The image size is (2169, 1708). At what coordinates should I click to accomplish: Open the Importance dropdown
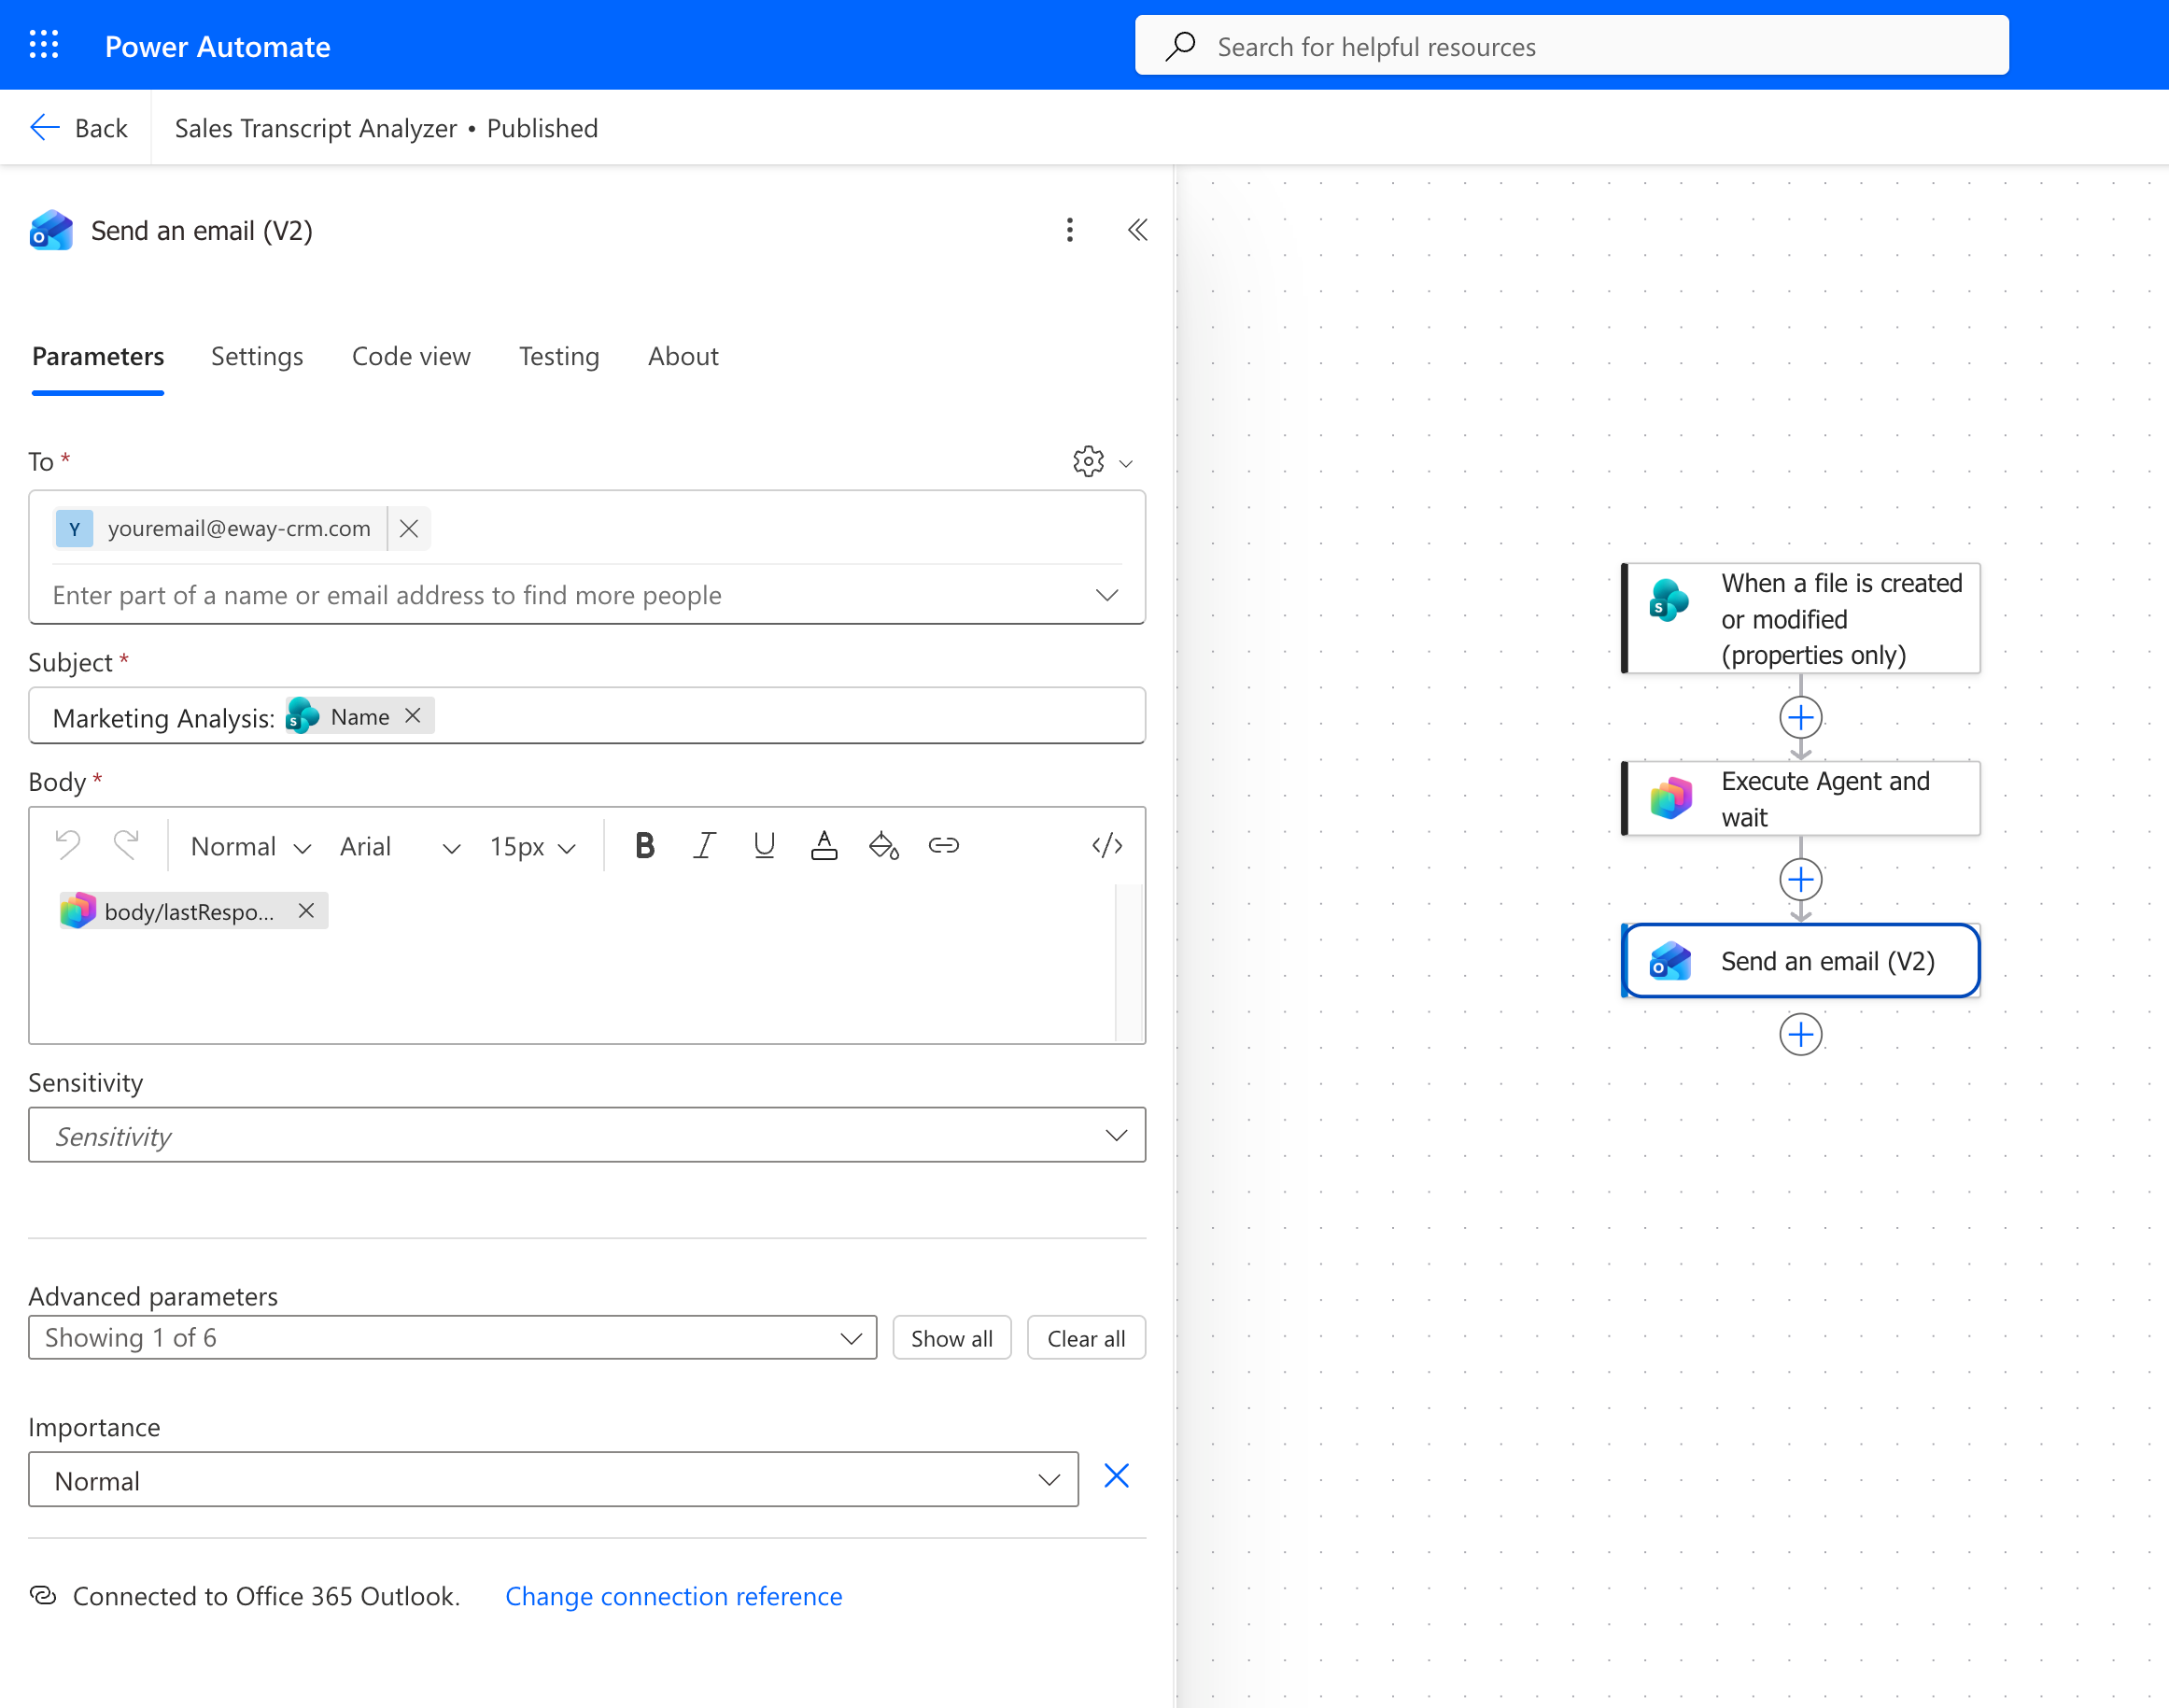[x=553, y=1480]
